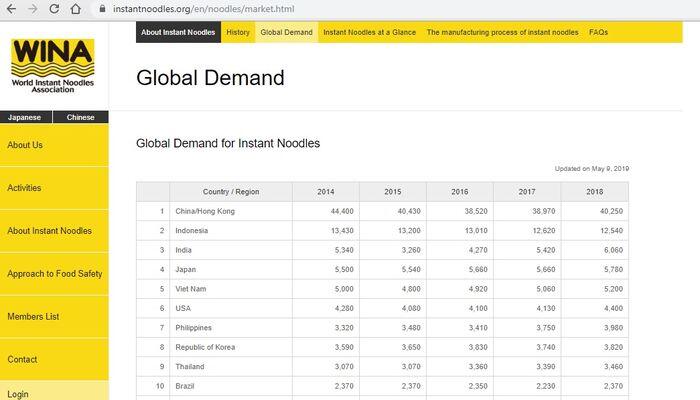Click 'Global Demand for Instant Noodles' subheading

click(228, 143)
